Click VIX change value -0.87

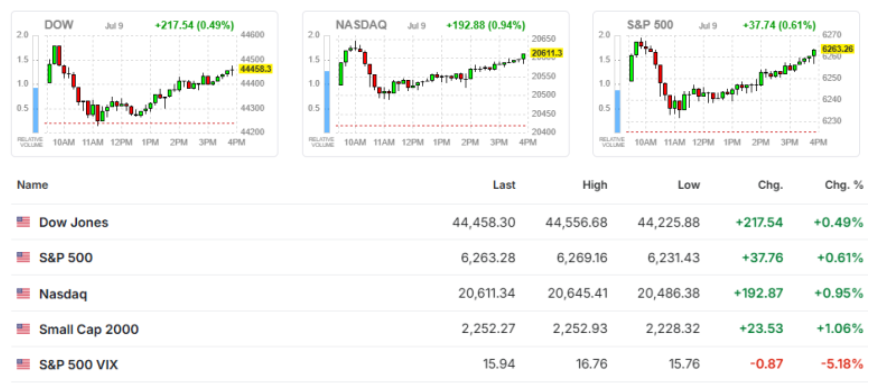pos(767,365)
